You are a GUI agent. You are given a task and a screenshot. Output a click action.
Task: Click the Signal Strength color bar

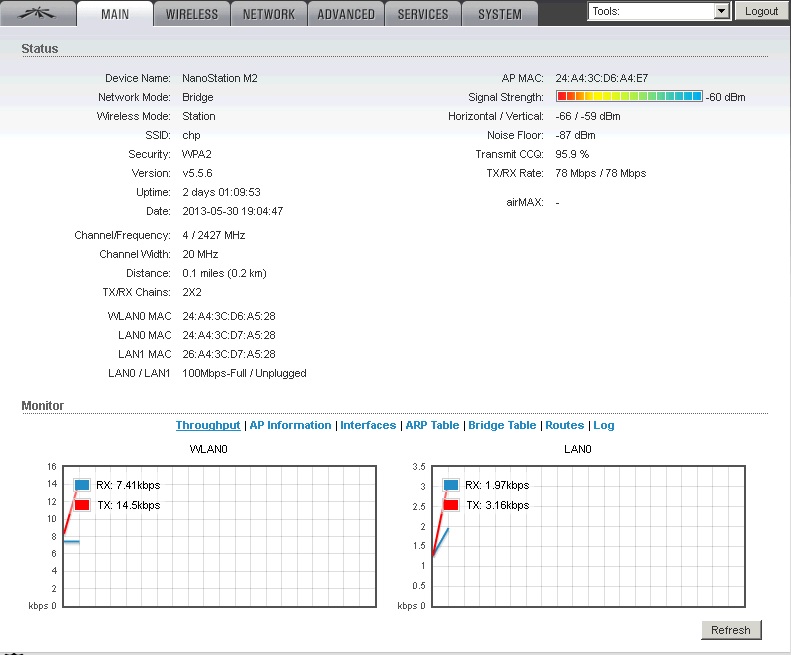629,96
